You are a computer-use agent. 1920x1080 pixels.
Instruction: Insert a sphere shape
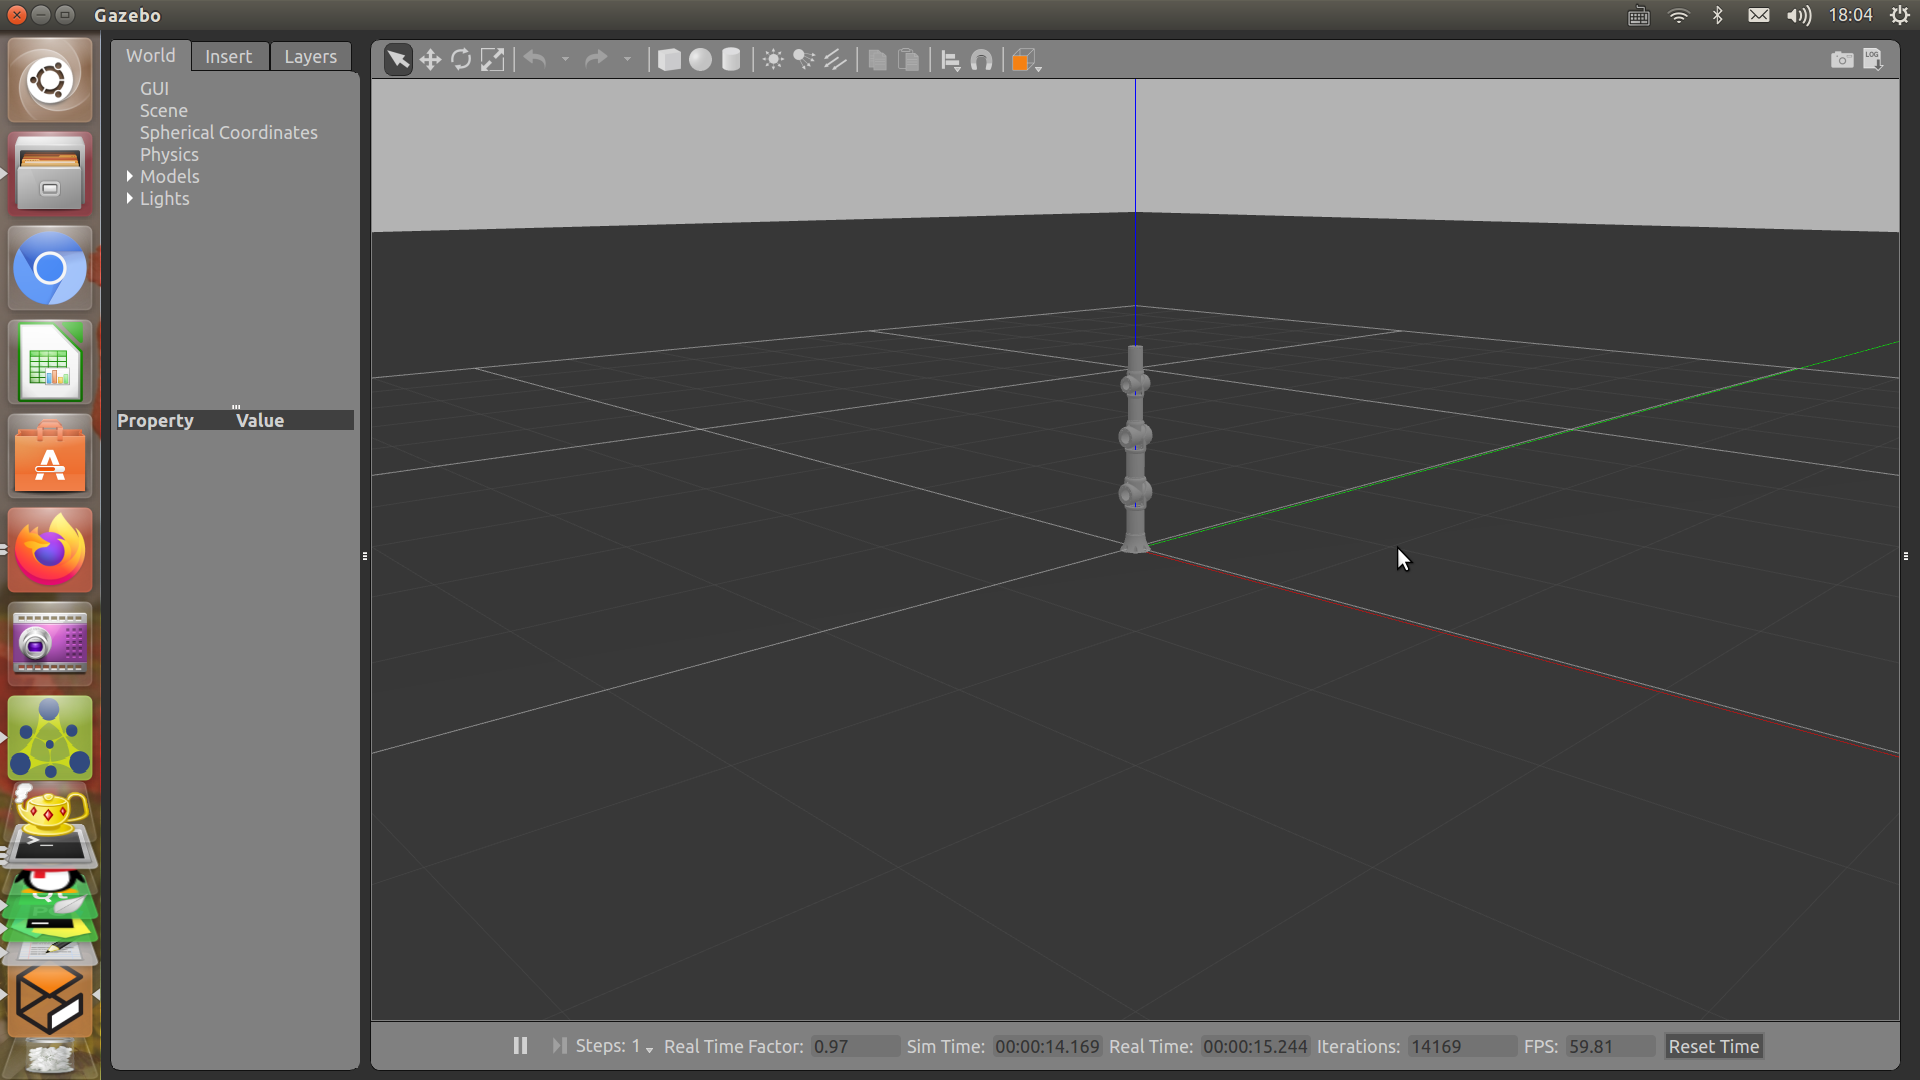[700, 60]
